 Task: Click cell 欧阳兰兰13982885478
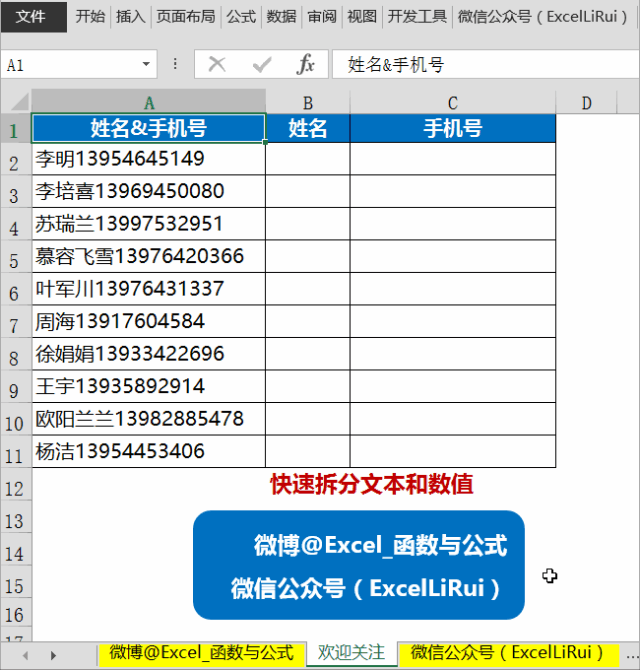[x=148, y=418]
